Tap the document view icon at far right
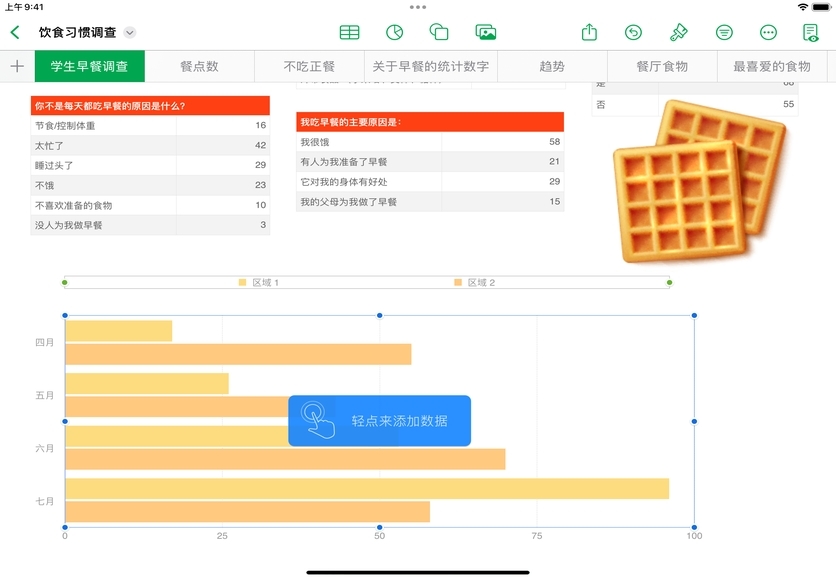The width and height of the screenshot is (836, 580). click(811, 33)
